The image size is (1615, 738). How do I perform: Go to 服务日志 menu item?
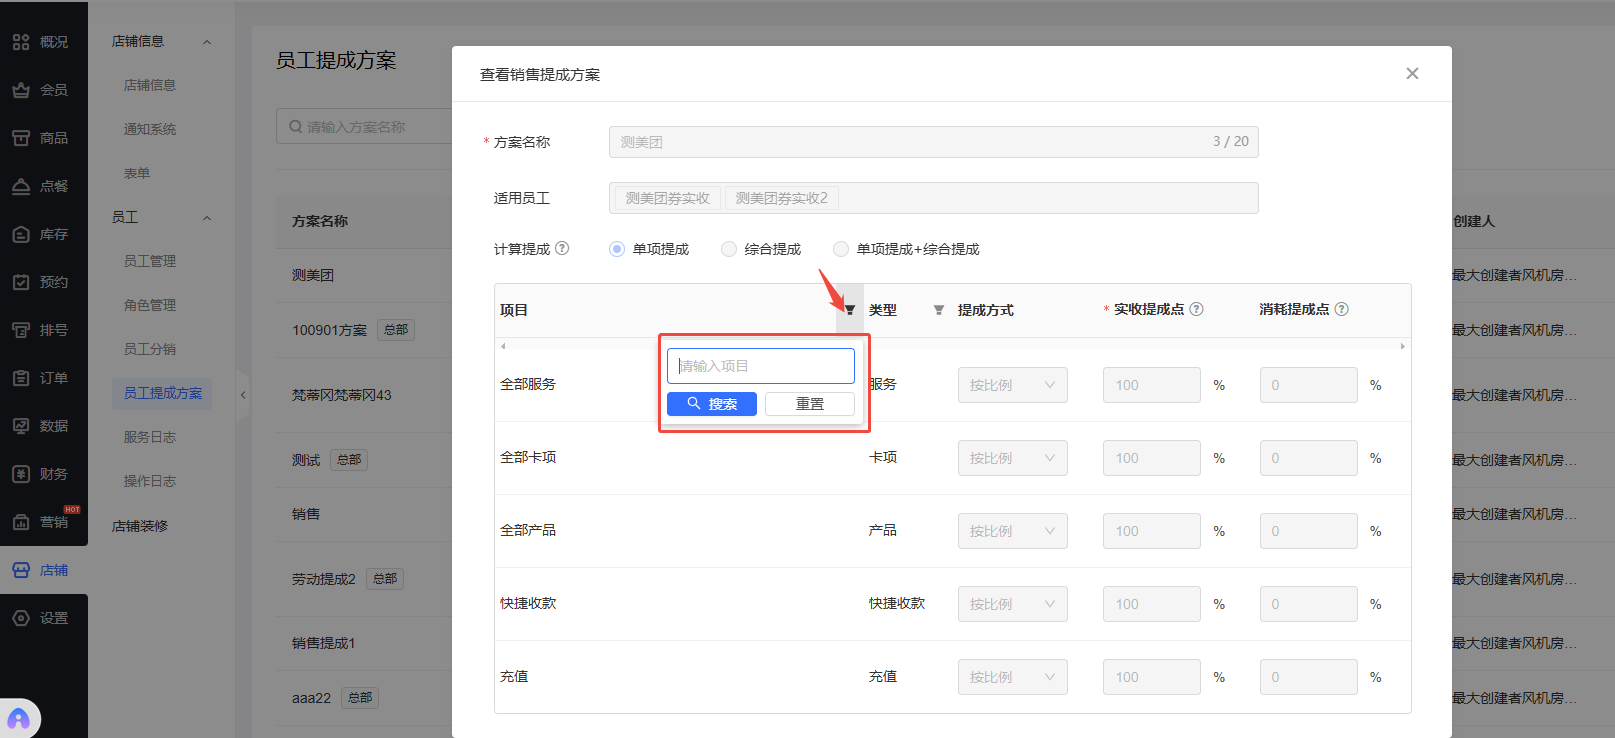(x=150, y=437)
